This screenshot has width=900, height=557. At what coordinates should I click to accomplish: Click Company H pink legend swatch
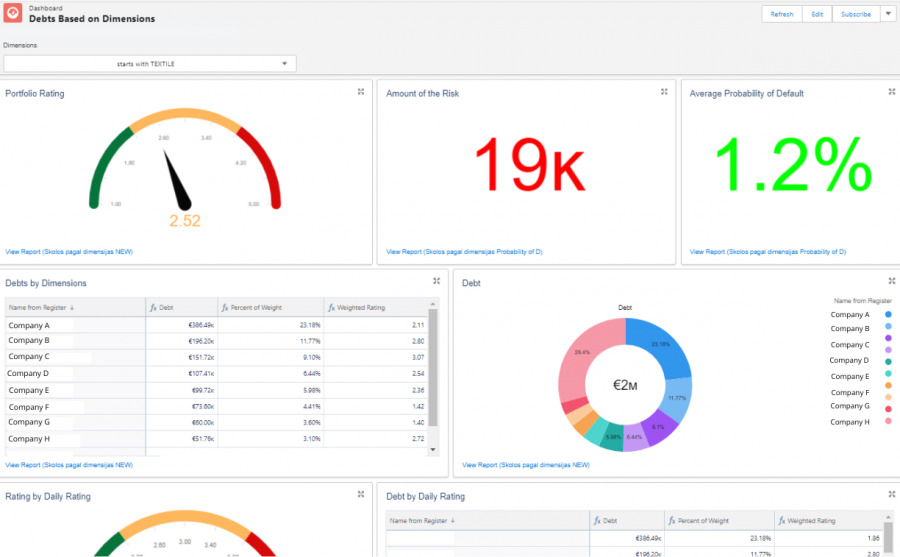click(888, 421)
